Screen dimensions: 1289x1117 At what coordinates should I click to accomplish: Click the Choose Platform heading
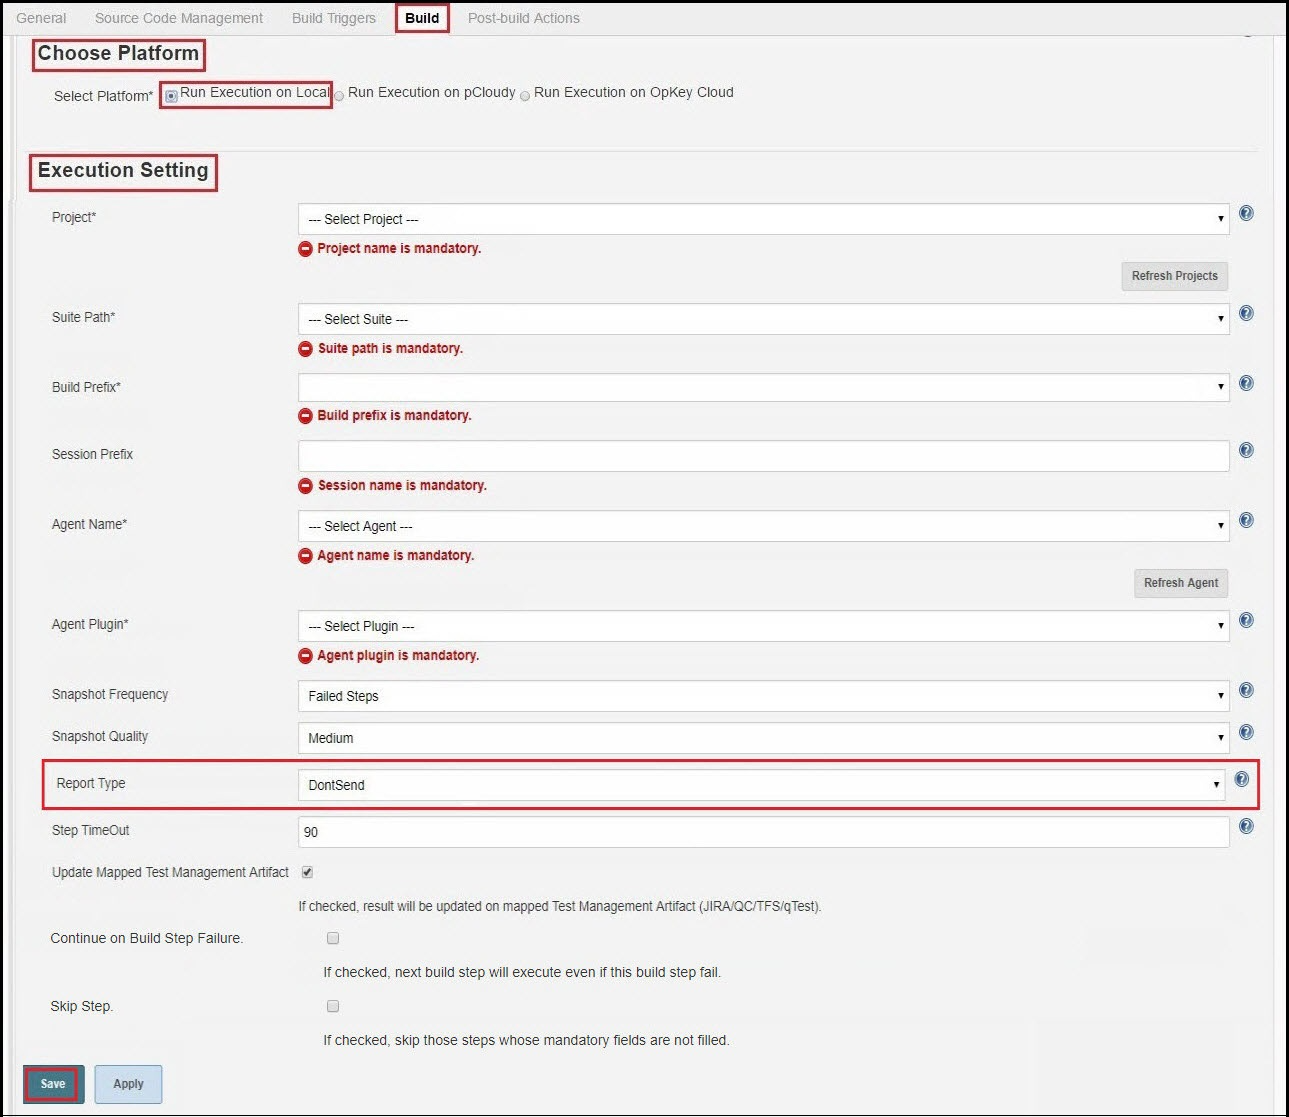118,53
